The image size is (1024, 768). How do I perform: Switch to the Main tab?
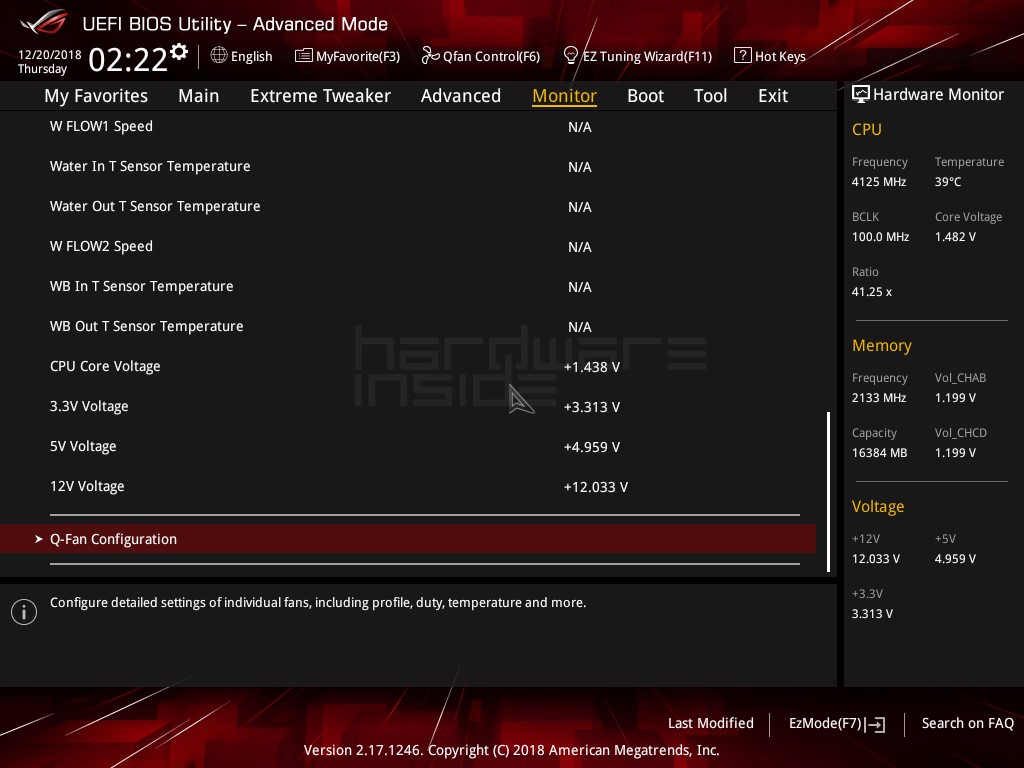click(199, 96)
